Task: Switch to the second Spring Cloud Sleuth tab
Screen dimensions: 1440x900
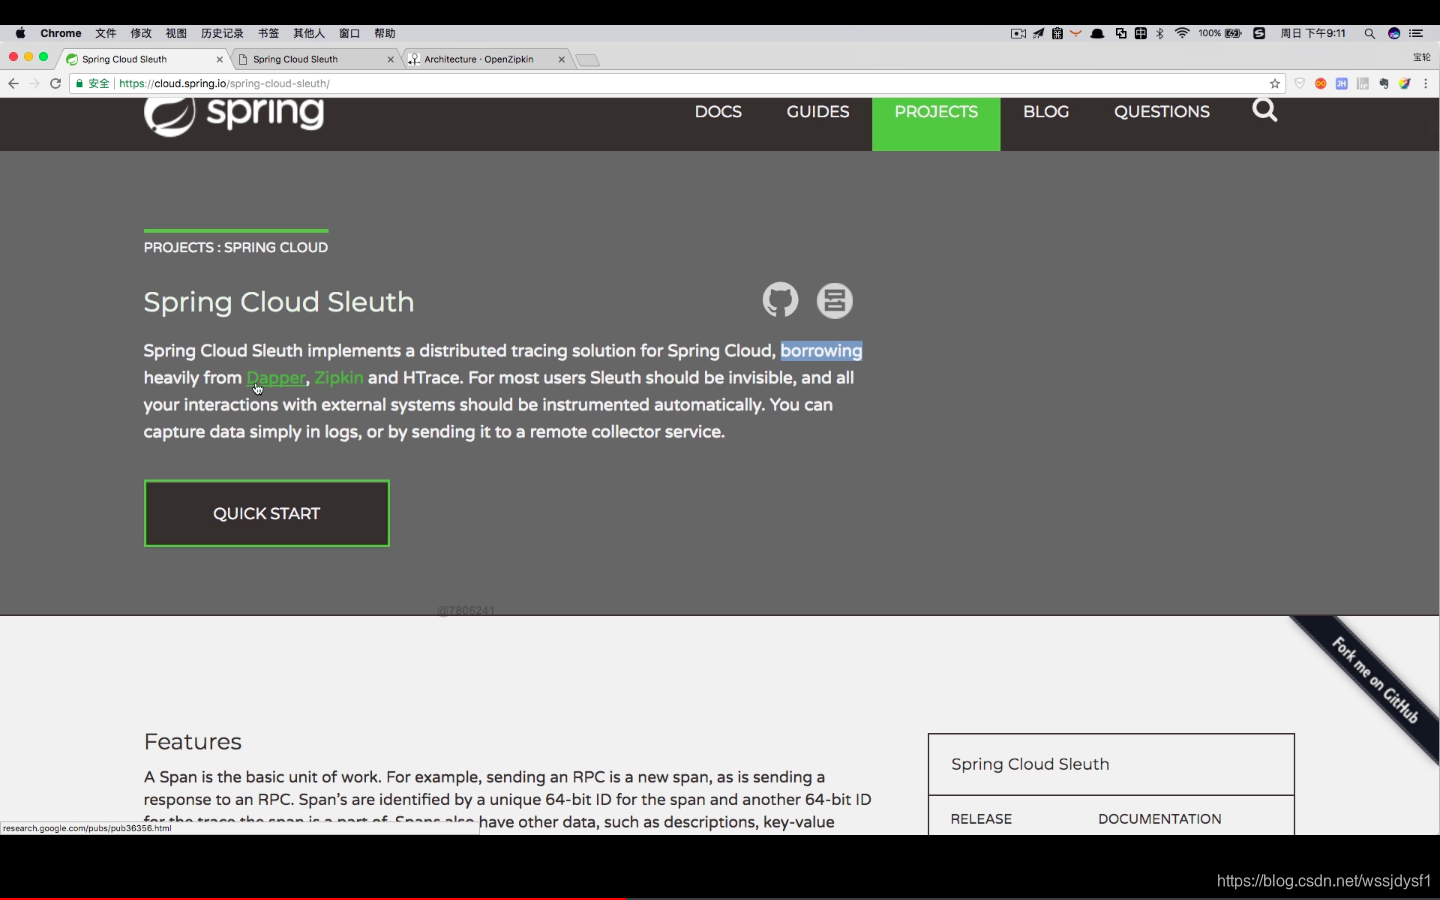Action: click(x=315, y=59)
